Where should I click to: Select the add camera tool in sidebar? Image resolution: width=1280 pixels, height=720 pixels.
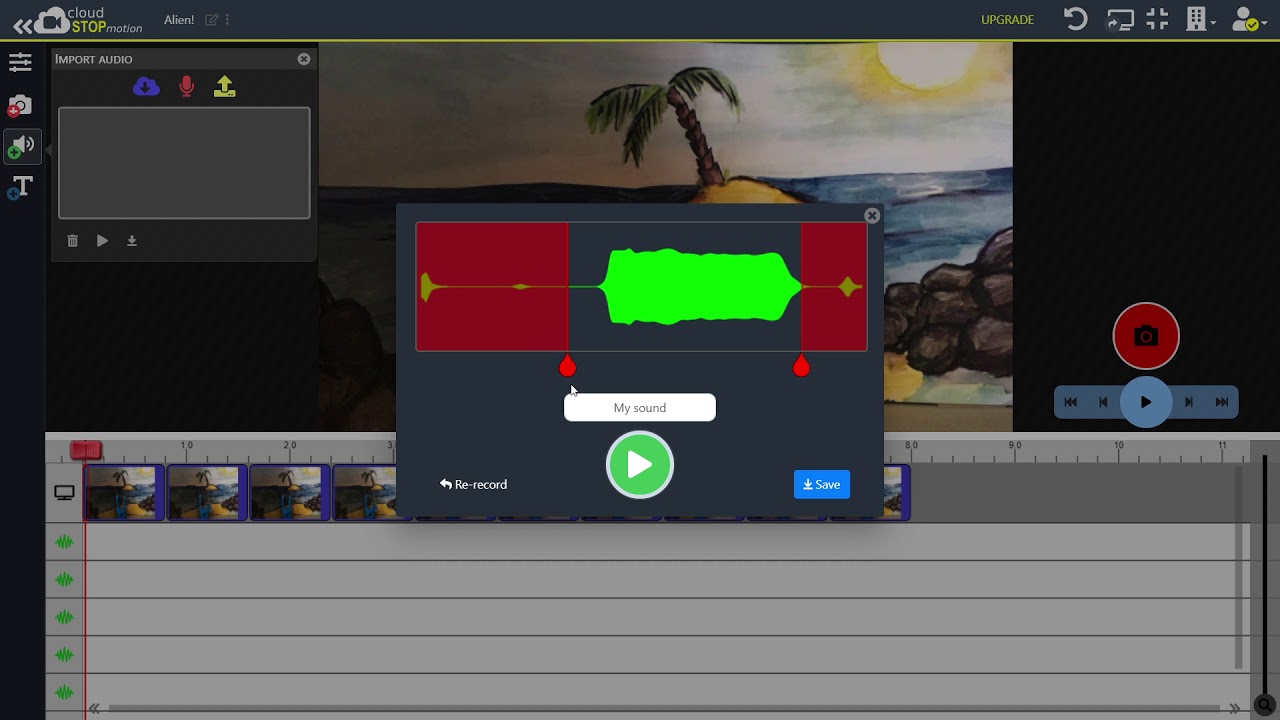19,105
